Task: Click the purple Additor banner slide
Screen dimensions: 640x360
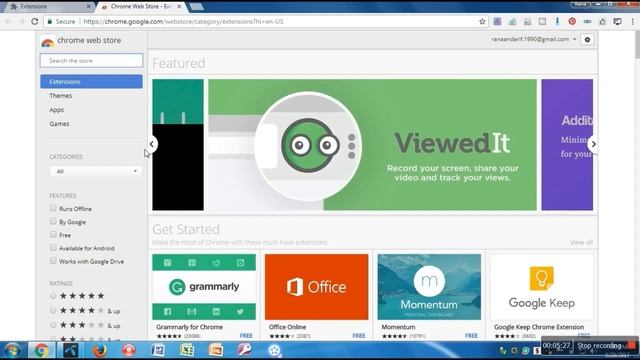Action: click(567, 145)
